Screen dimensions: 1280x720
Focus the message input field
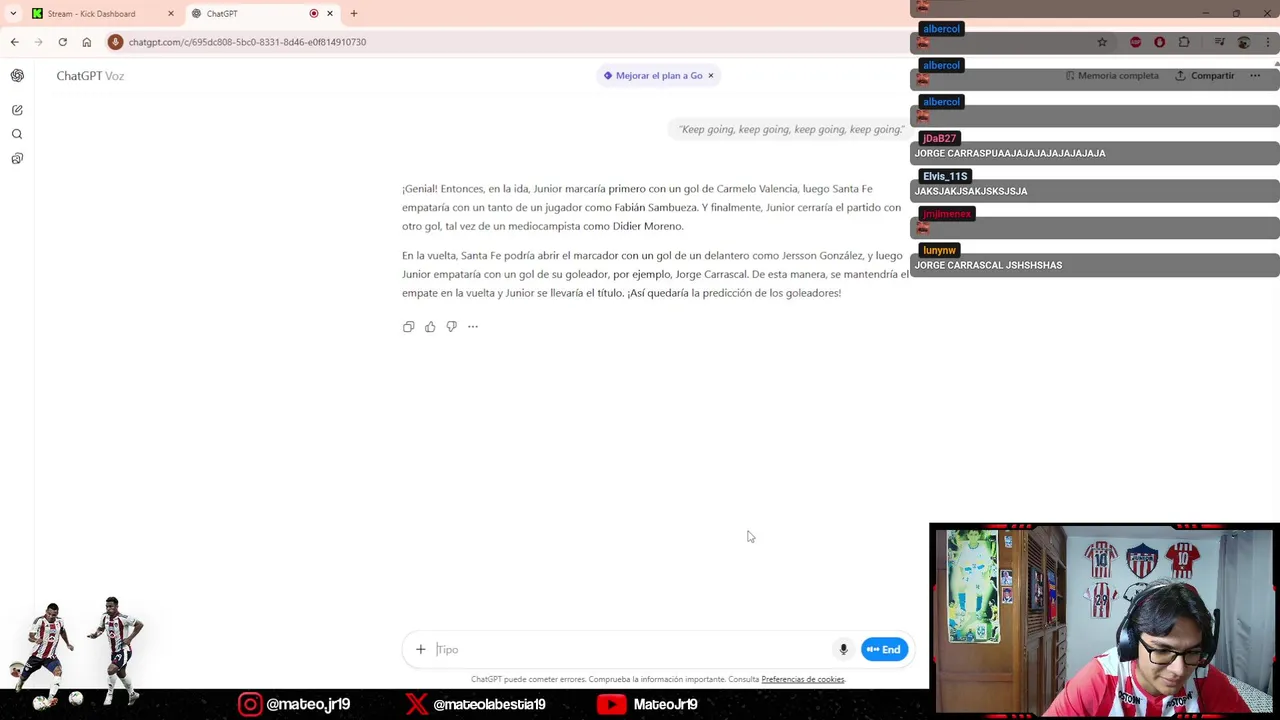pos(630,650)
